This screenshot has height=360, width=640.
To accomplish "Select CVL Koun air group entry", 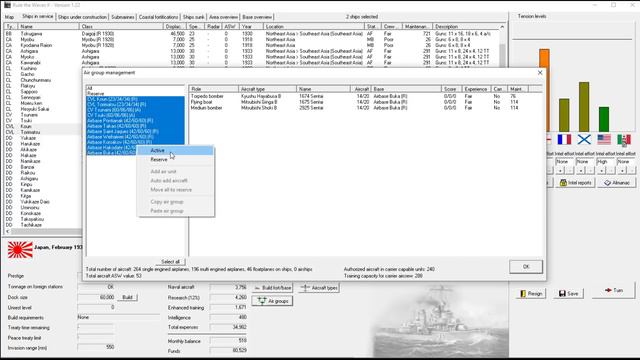I will [x=136, y=99].
